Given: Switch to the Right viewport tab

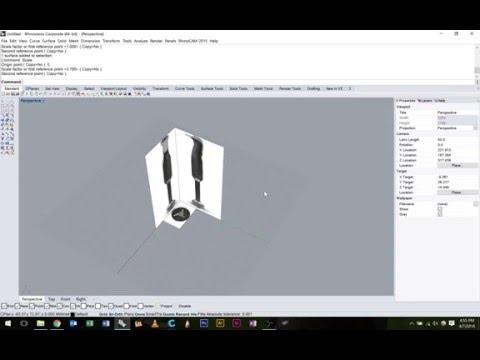Looking at the screenshot, I should (81, 299).
